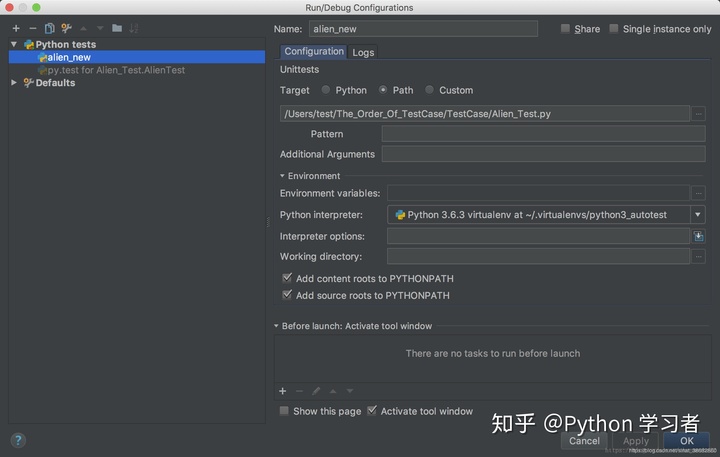Collapse the Before launch section
The image size is (720, 457).
point(276,326)
